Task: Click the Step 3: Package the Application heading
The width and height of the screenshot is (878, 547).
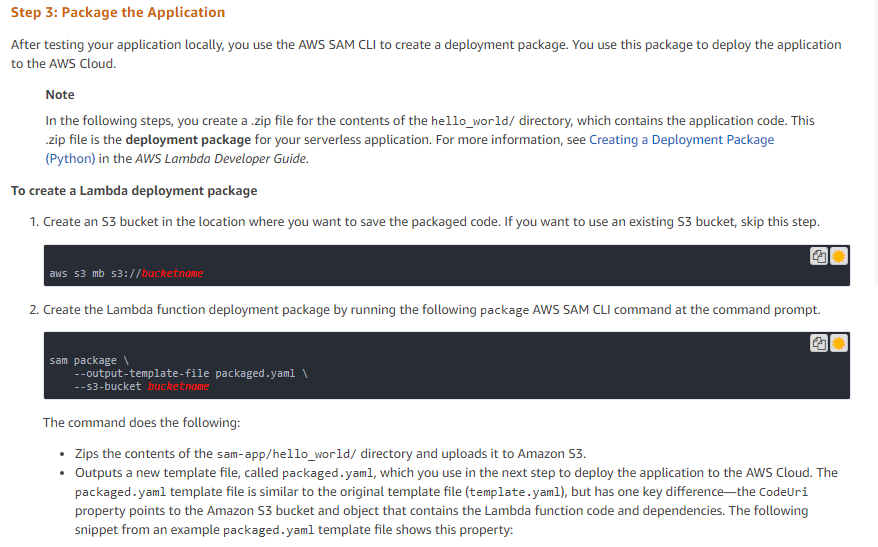Action: click(x=118, y=12)
